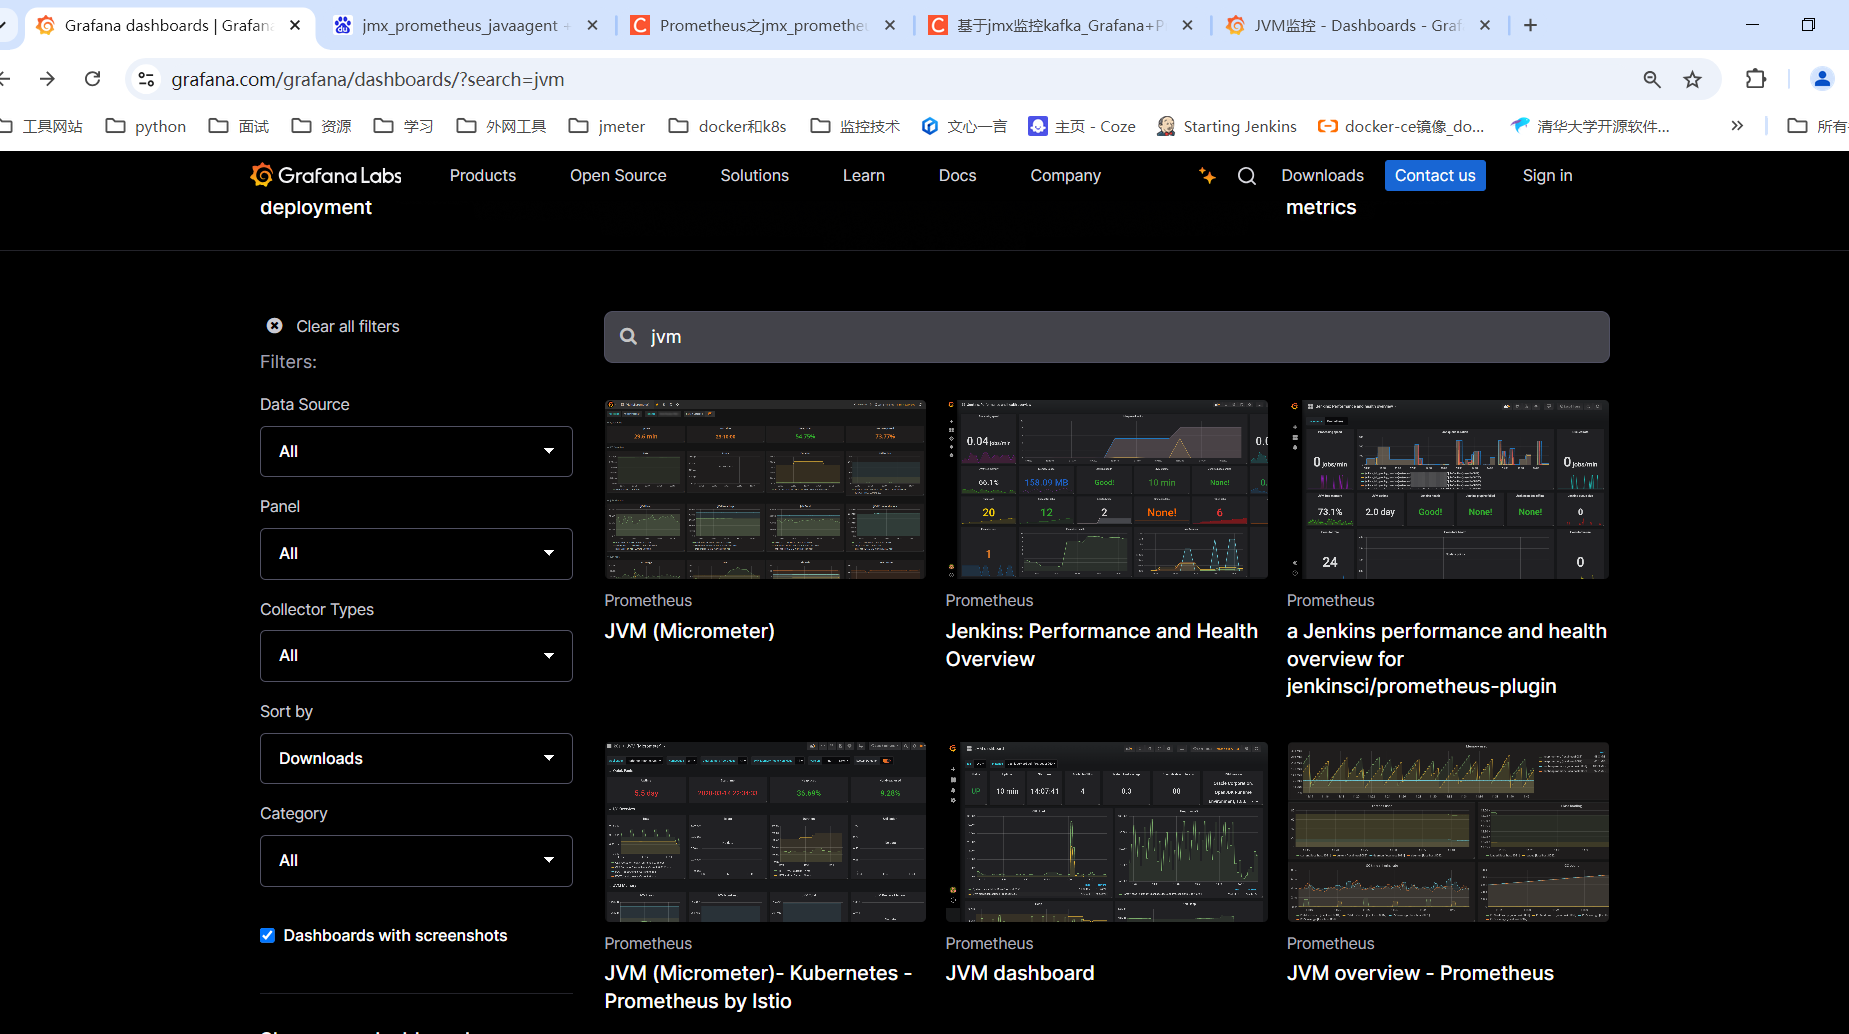Open the Open Source navigation menu
The image size is (1849, 1034).
click(618, 176)
